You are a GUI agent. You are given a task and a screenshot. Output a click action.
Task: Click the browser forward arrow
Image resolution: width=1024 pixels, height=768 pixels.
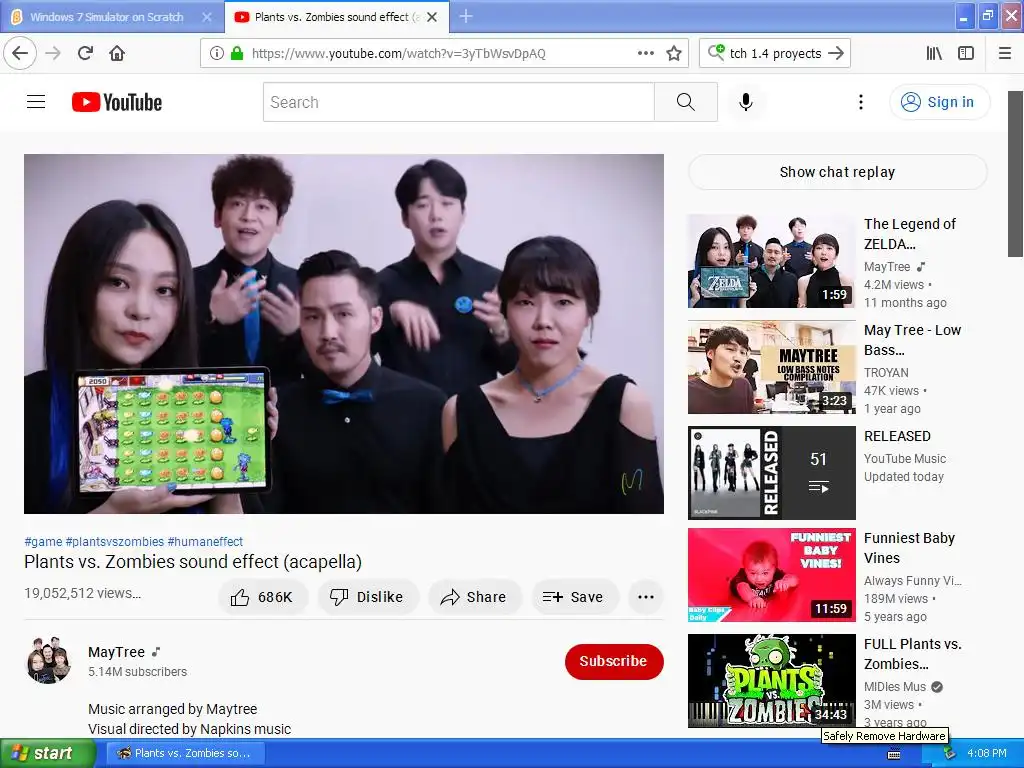click(53, 53)
